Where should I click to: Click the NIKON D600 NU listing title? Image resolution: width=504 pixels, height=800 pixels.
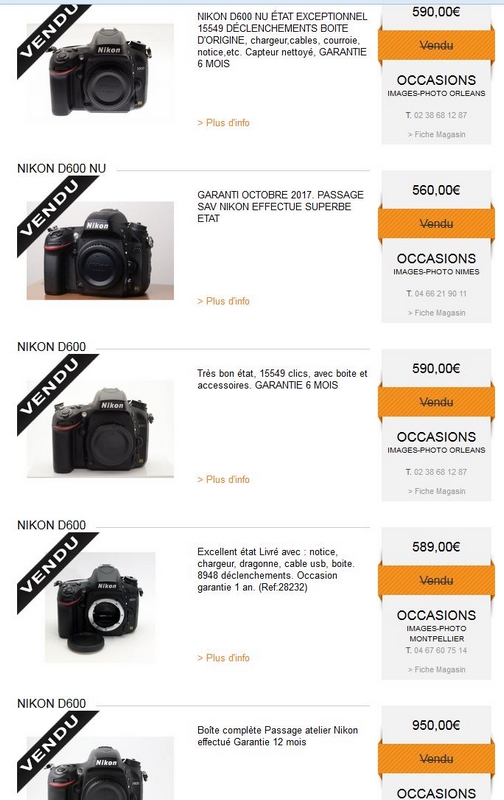(62, 168)
